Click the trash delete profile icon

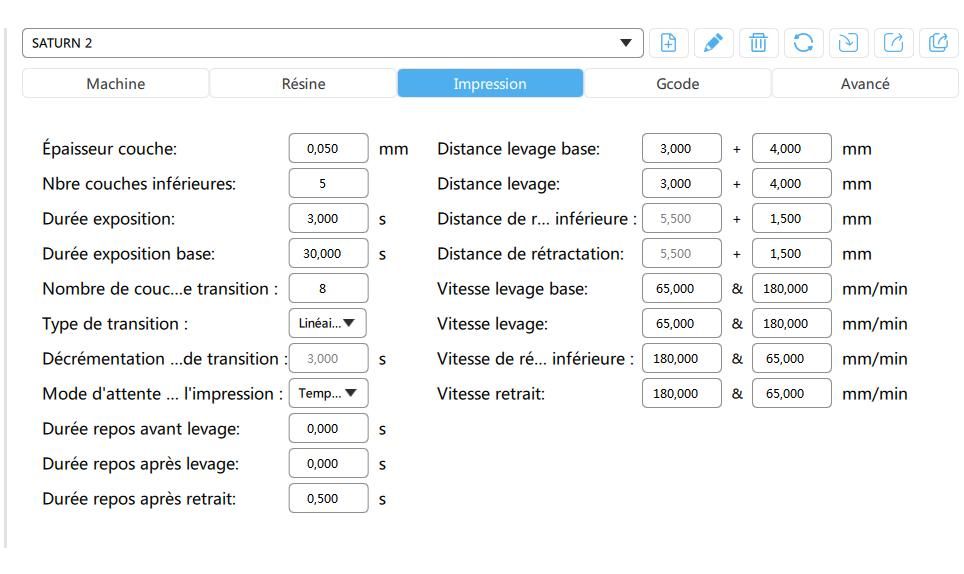758,43
